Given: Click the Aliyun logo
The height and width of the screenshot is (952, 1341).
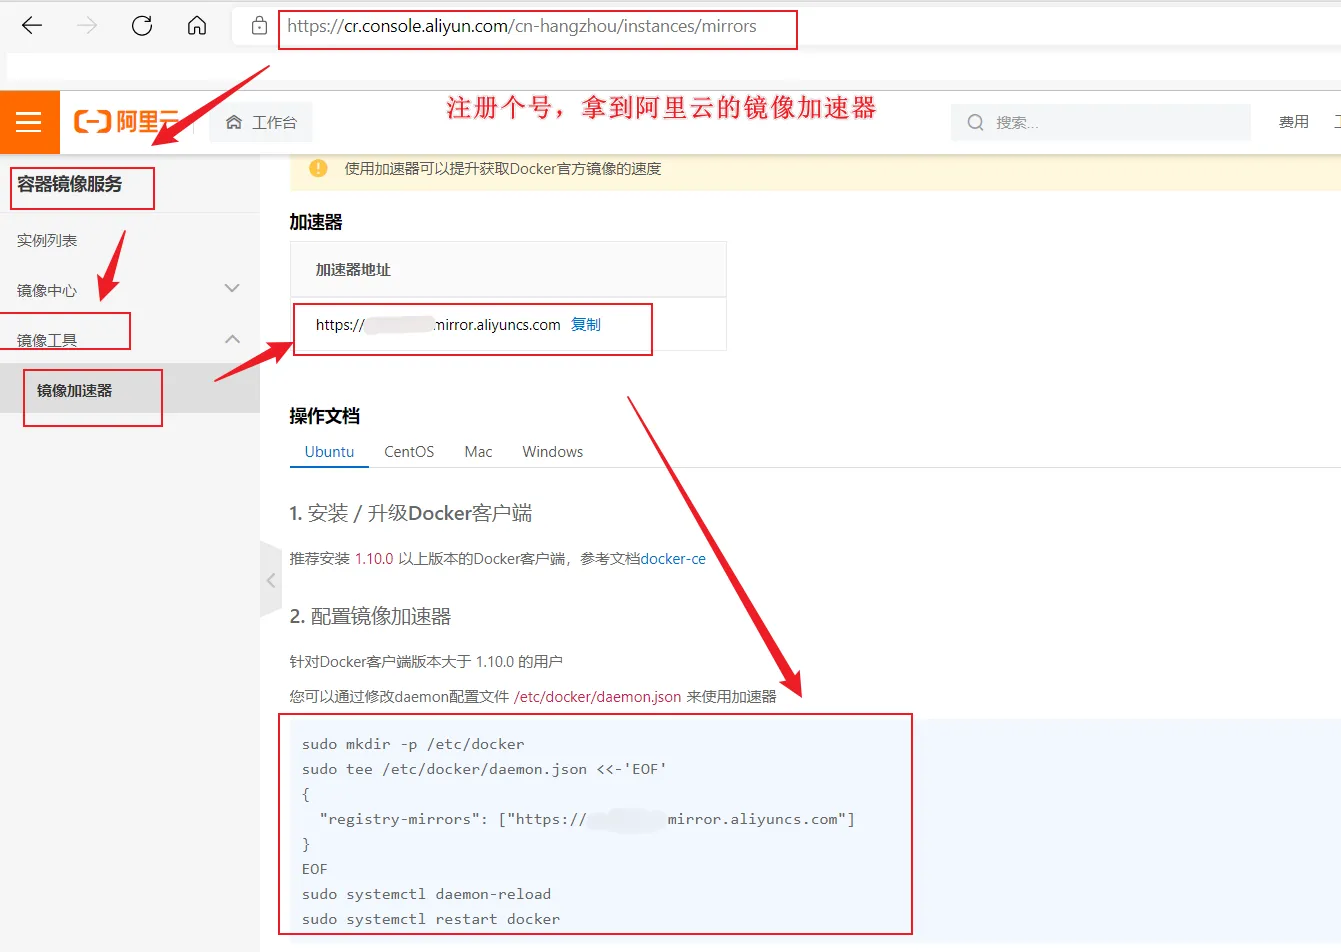Looking at the screenshot, I should [126, 122].
